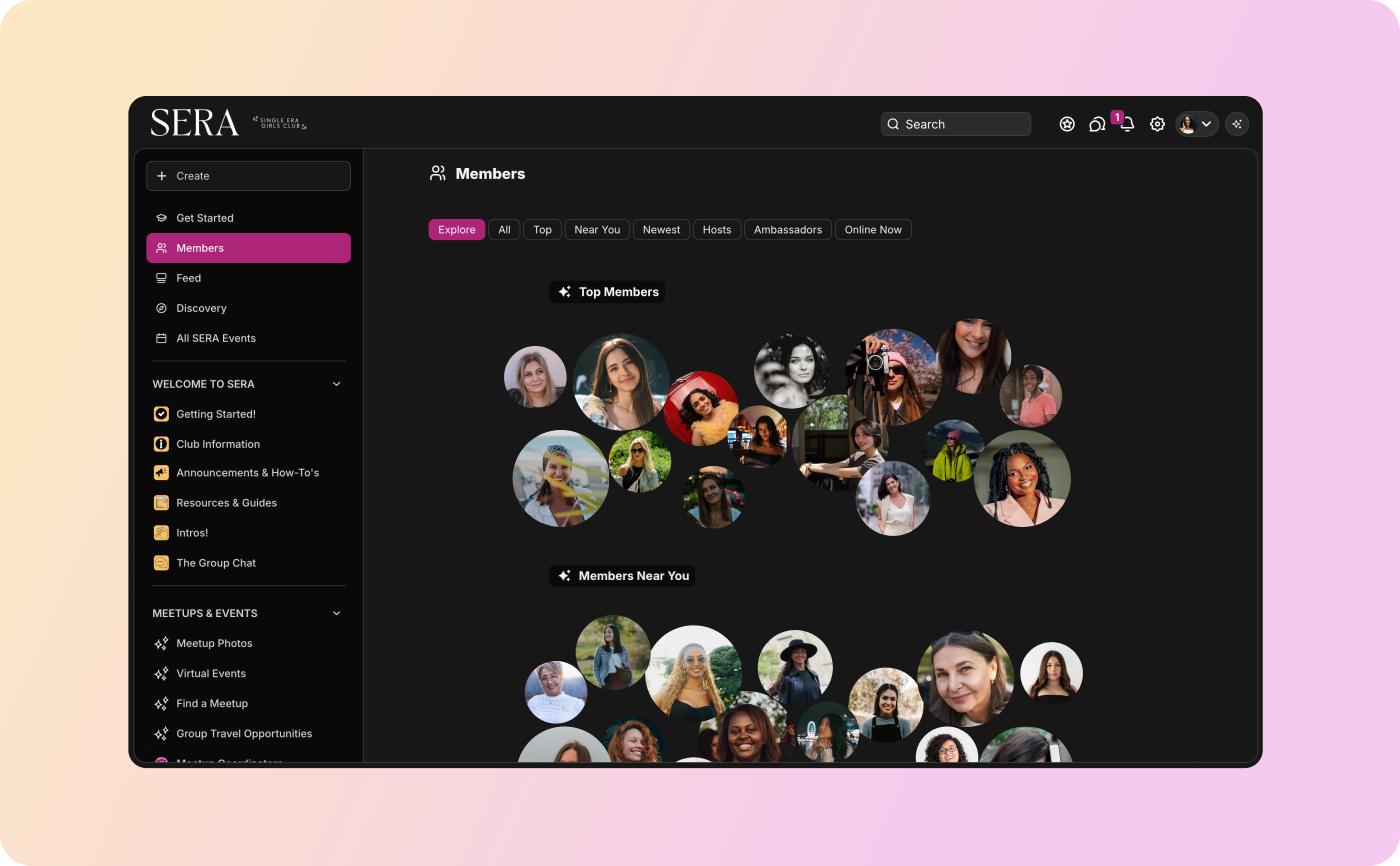Open Find a Meetup space

click(x=248, y=703)
